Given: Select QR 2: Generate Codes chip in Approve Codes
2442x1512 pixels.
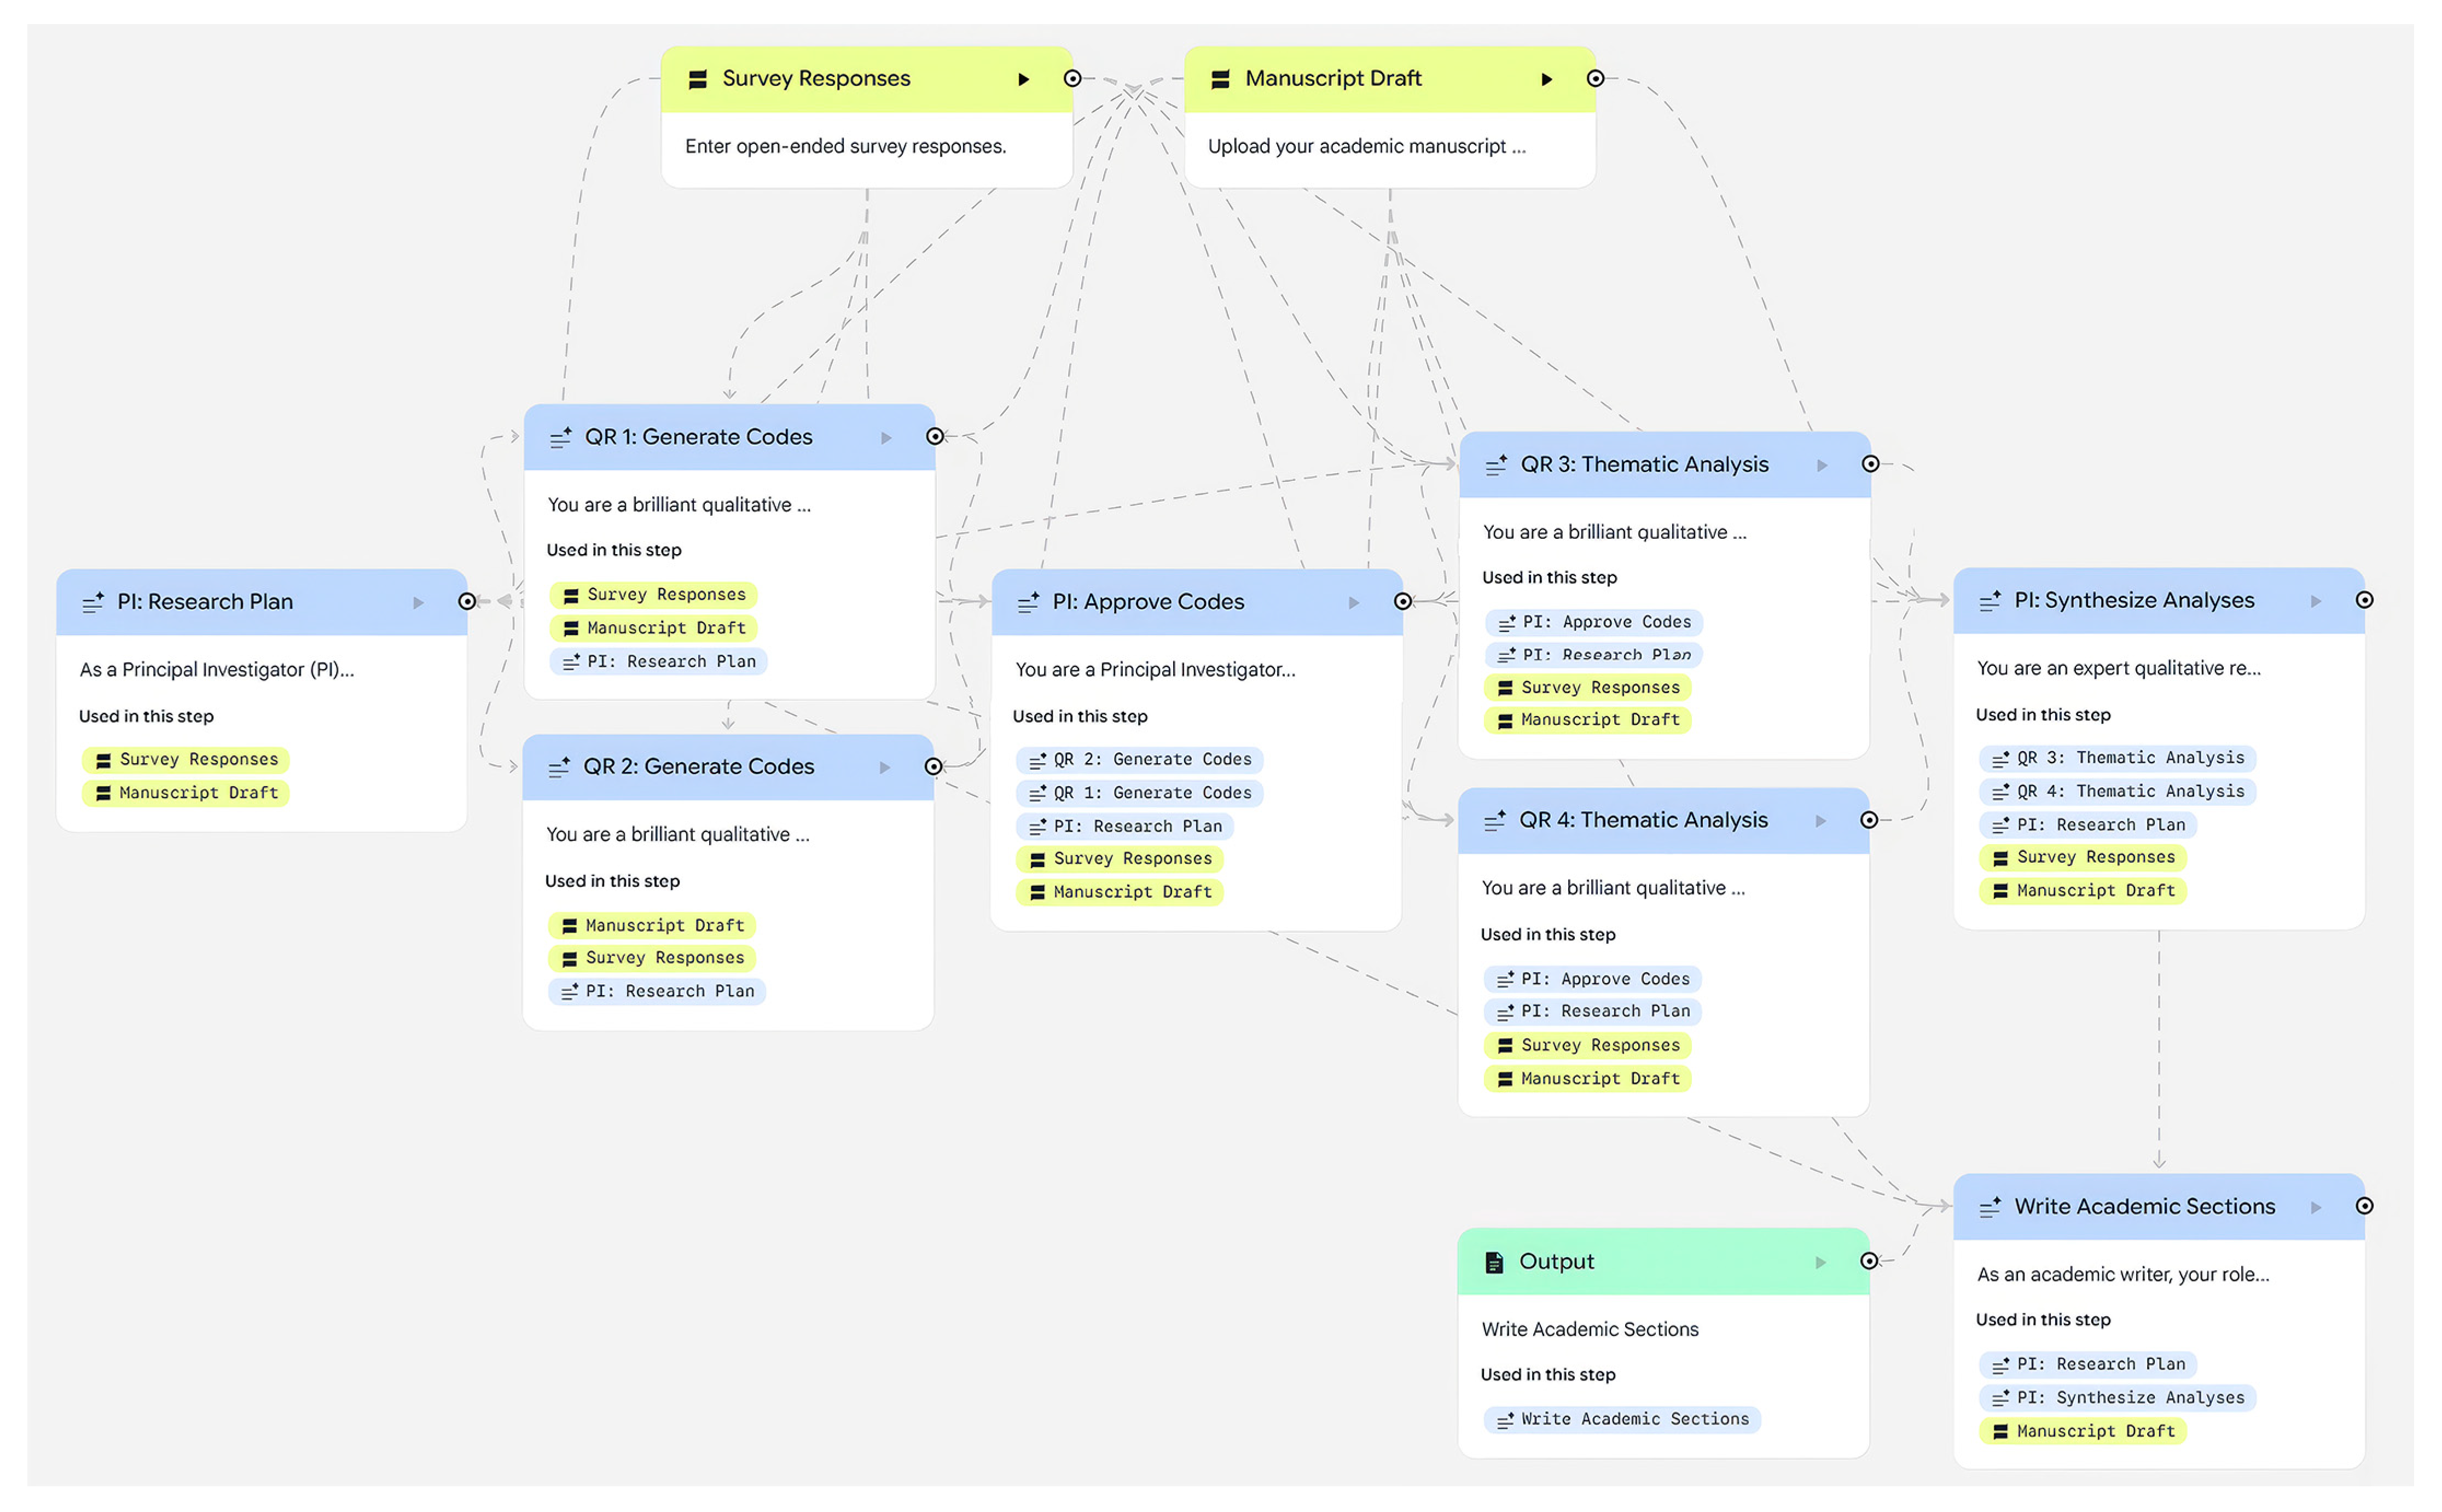Looking at the screenshot, I should (1140, 760).
